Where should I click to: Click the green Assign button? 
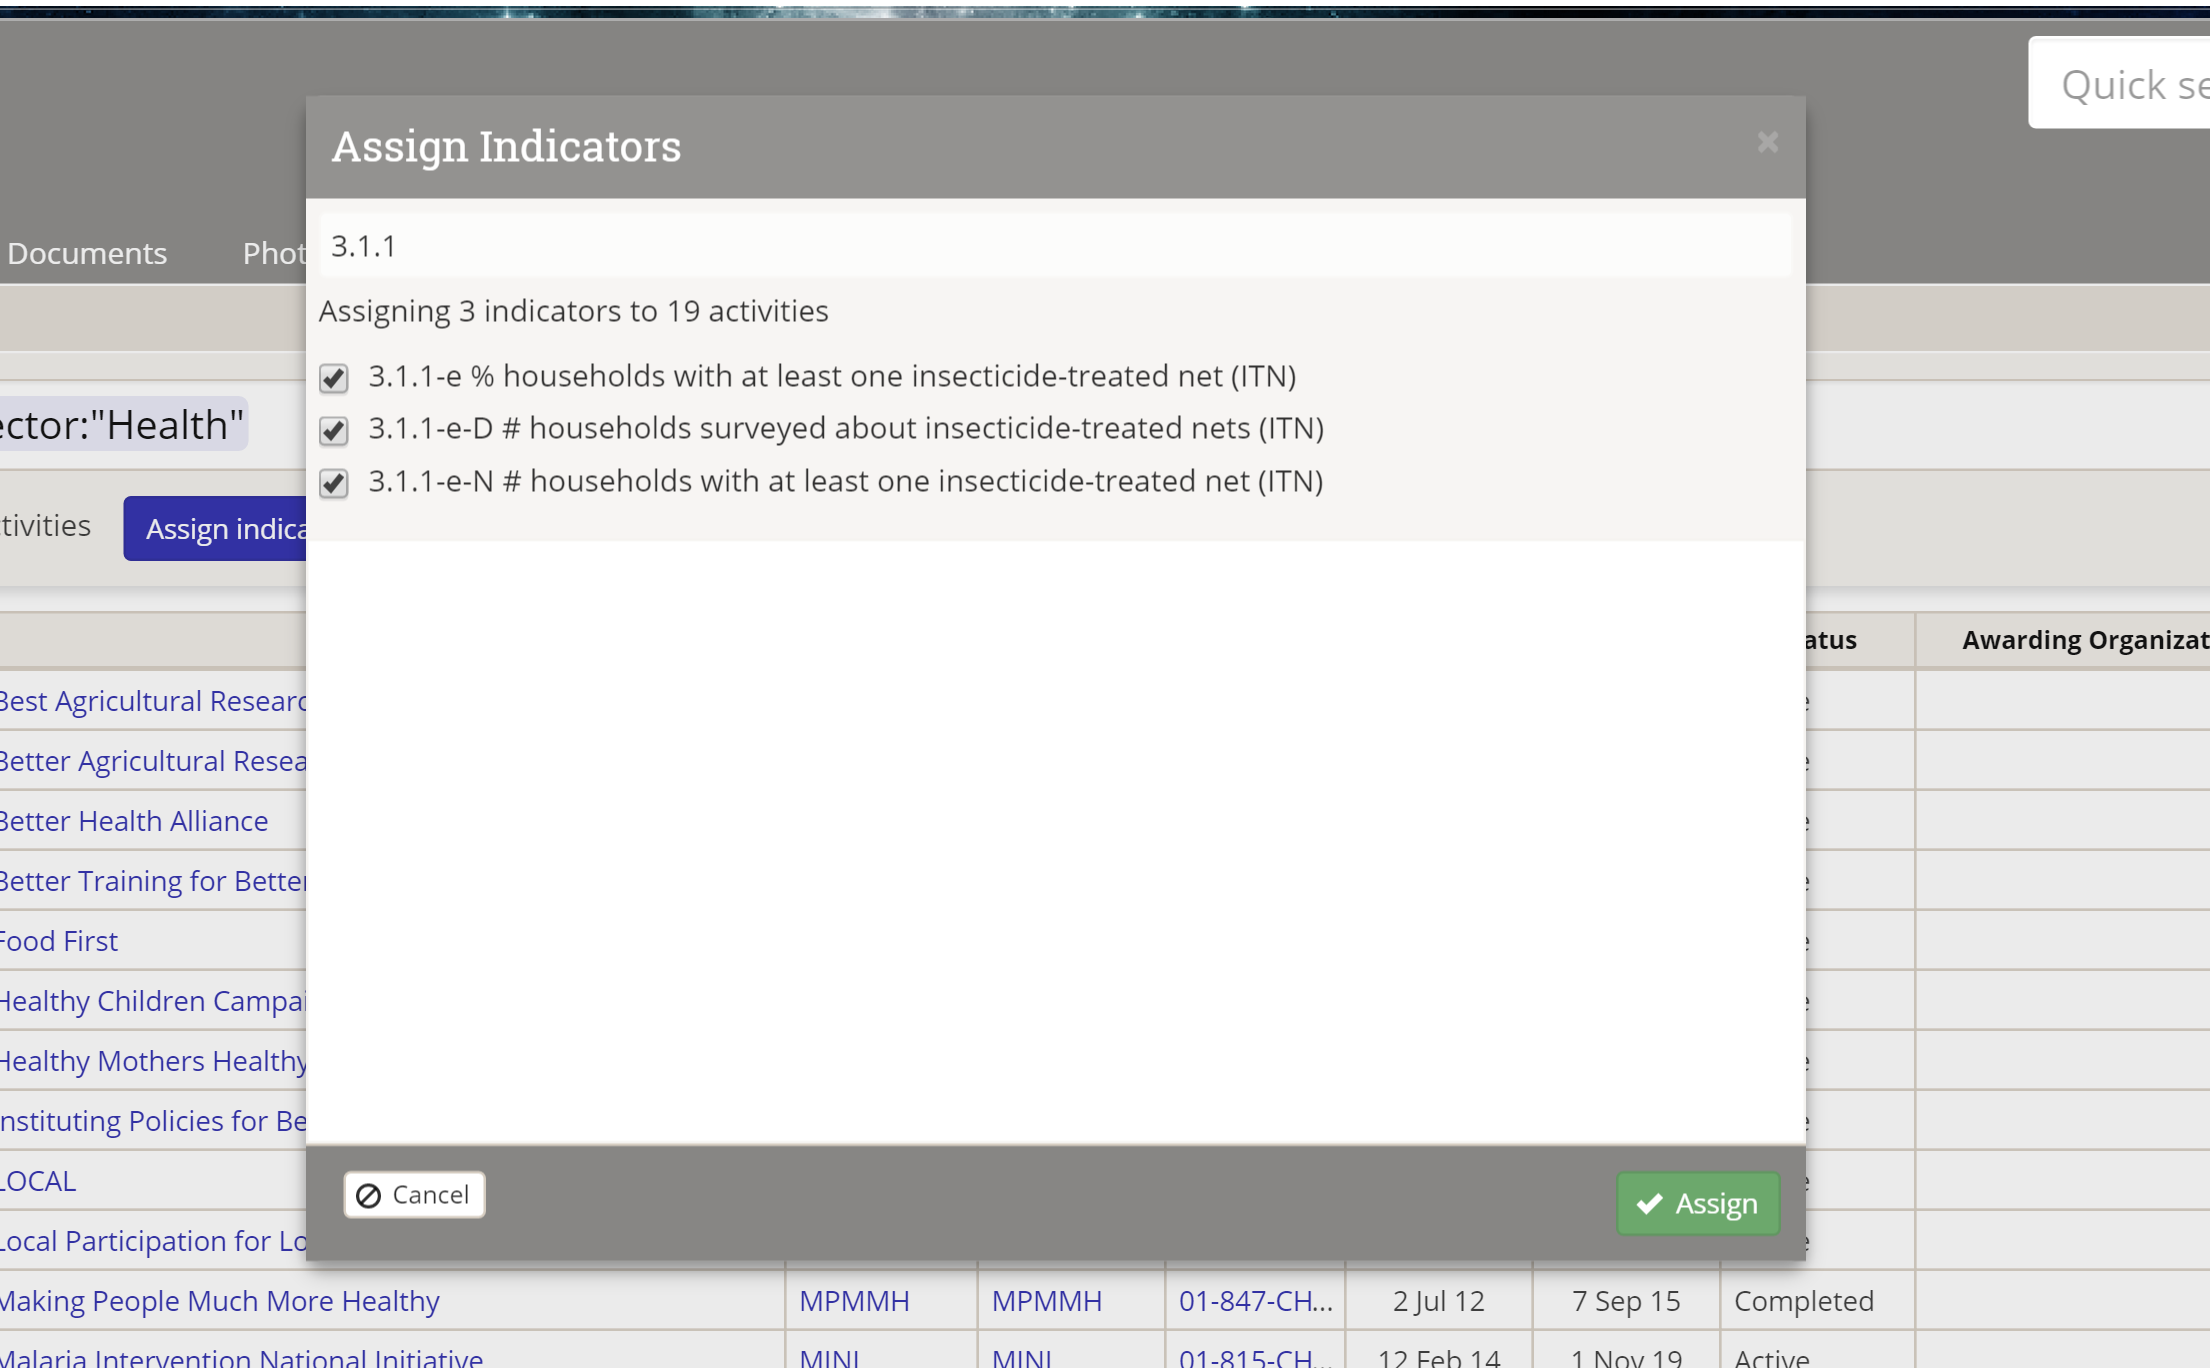(1698, 1203)
